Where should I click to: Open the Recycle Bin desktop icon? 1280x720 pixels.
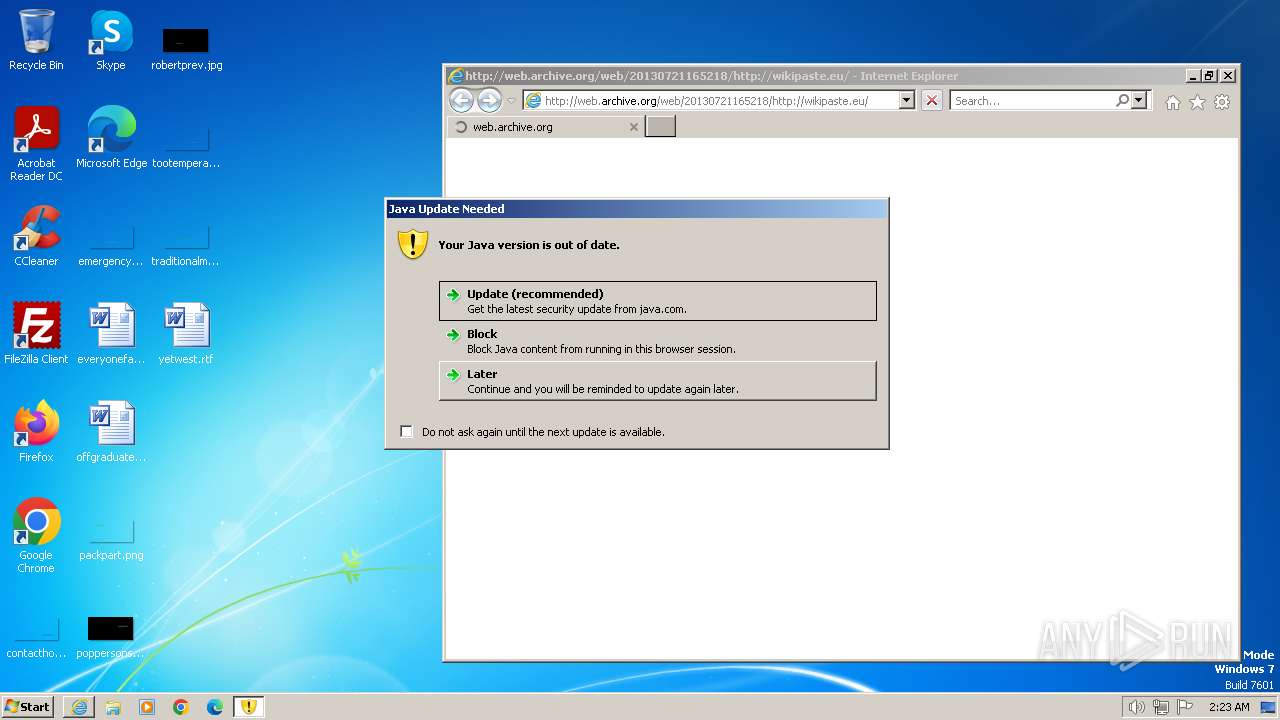pos(36,40)
